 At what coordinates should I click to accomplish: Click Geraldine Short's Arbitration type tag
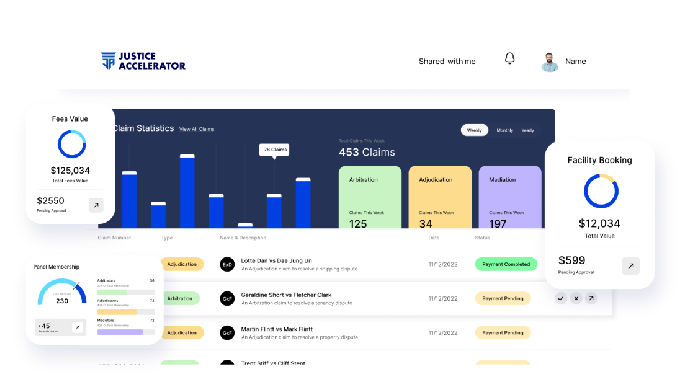(x=180, y=298)
